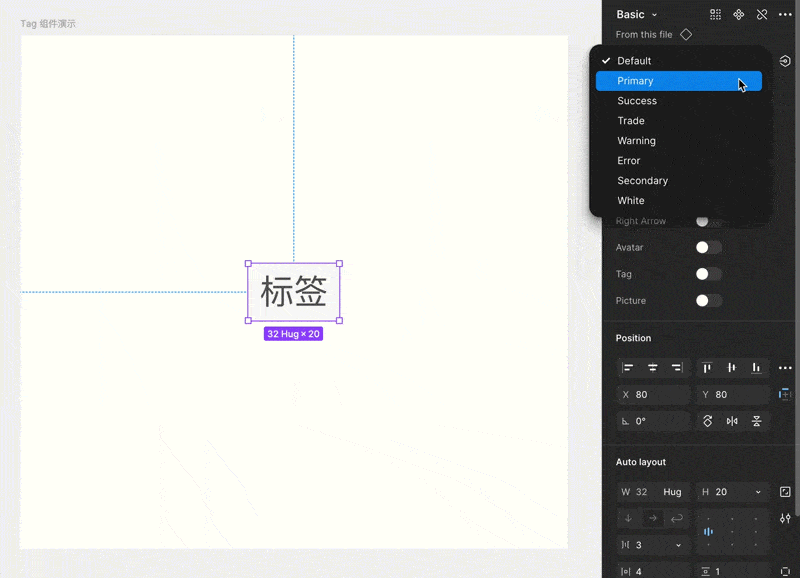Click vertical padding field showing 1
The width and height of the screenshot is (800, 578).
[733, 571]
